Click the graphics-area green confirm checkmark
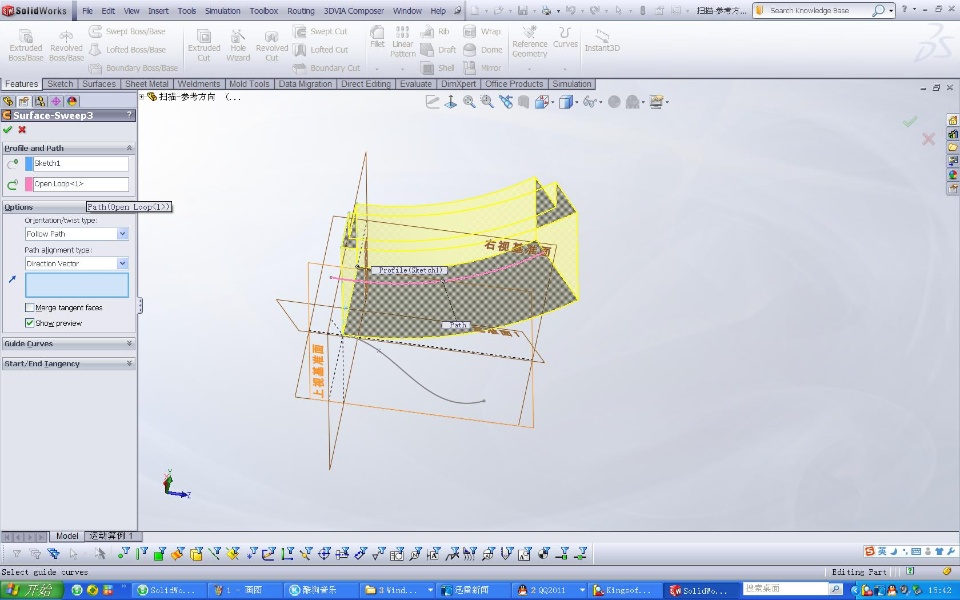The image size is (960, 600). [910, 121]
